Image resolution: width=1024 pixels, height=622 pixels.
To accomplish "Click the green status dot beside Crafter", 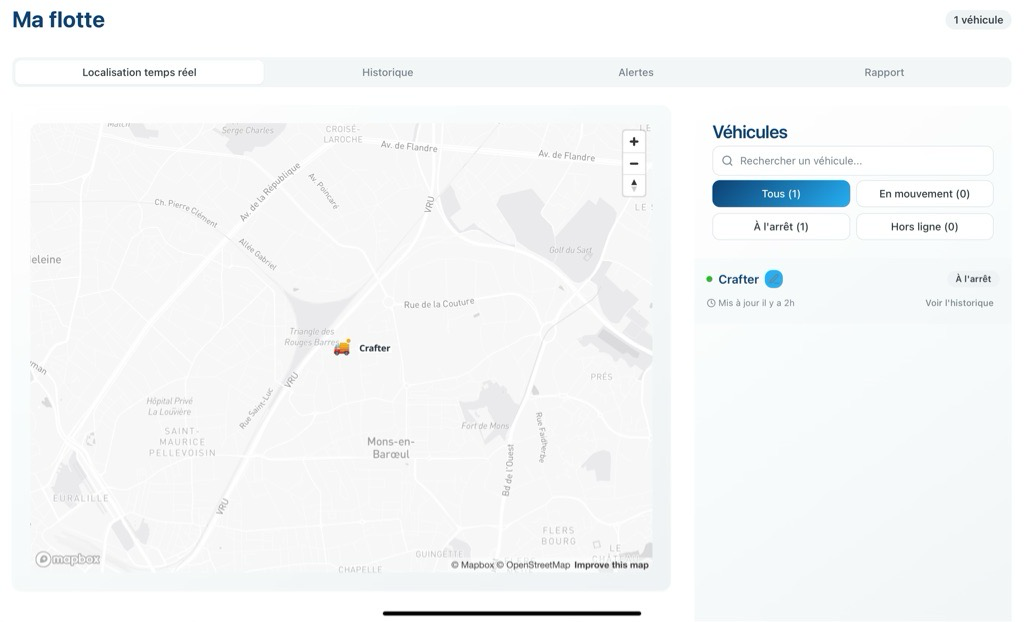I will [x=709, y=279].
